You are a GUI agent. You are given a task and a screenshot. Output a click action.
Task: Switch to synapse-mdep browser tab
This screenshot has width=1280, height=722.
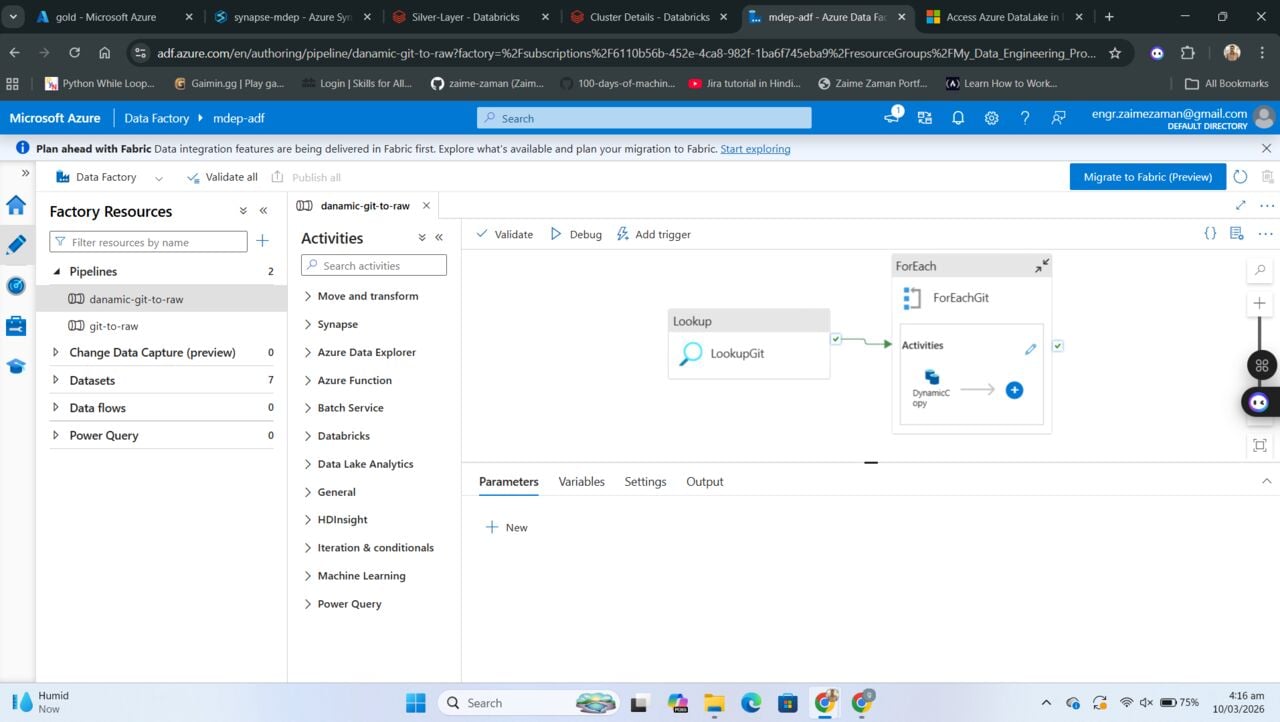(292, 17)
